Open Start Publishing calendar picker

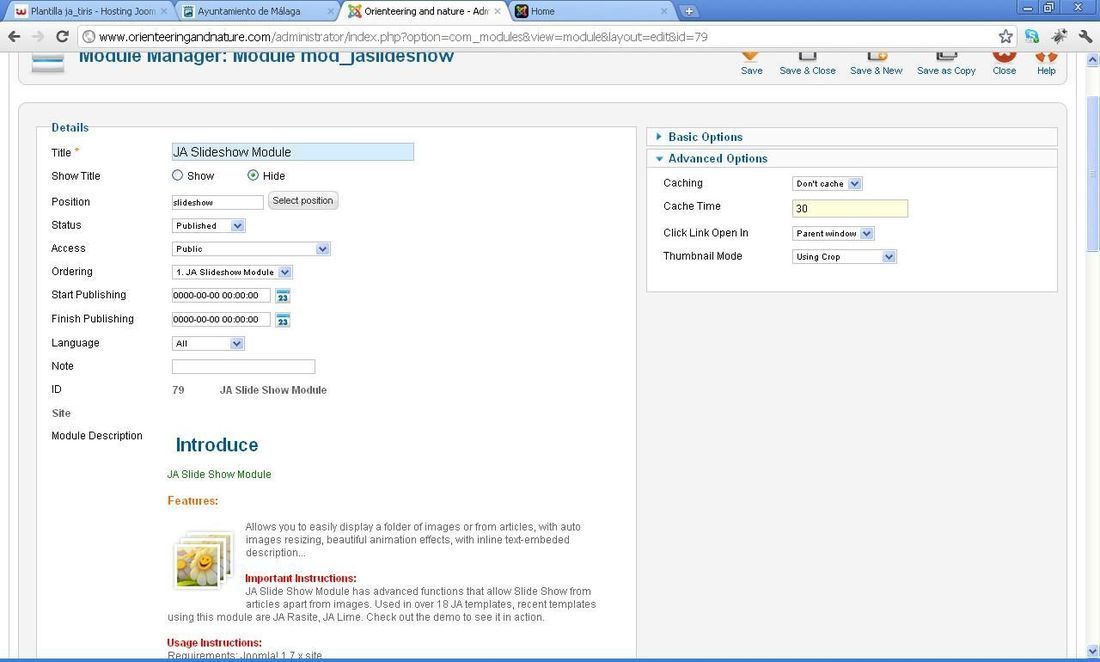coord(283,296)
